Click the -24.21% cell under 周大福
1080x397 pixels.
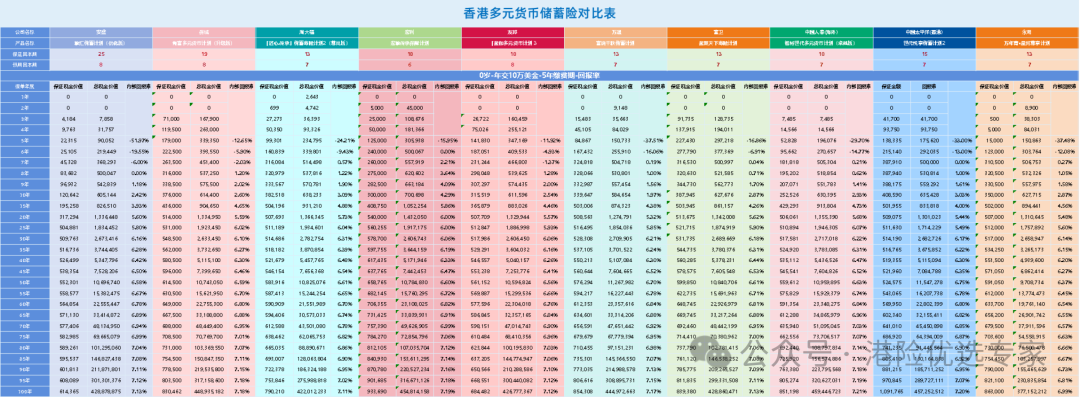(x=345, y=141)
